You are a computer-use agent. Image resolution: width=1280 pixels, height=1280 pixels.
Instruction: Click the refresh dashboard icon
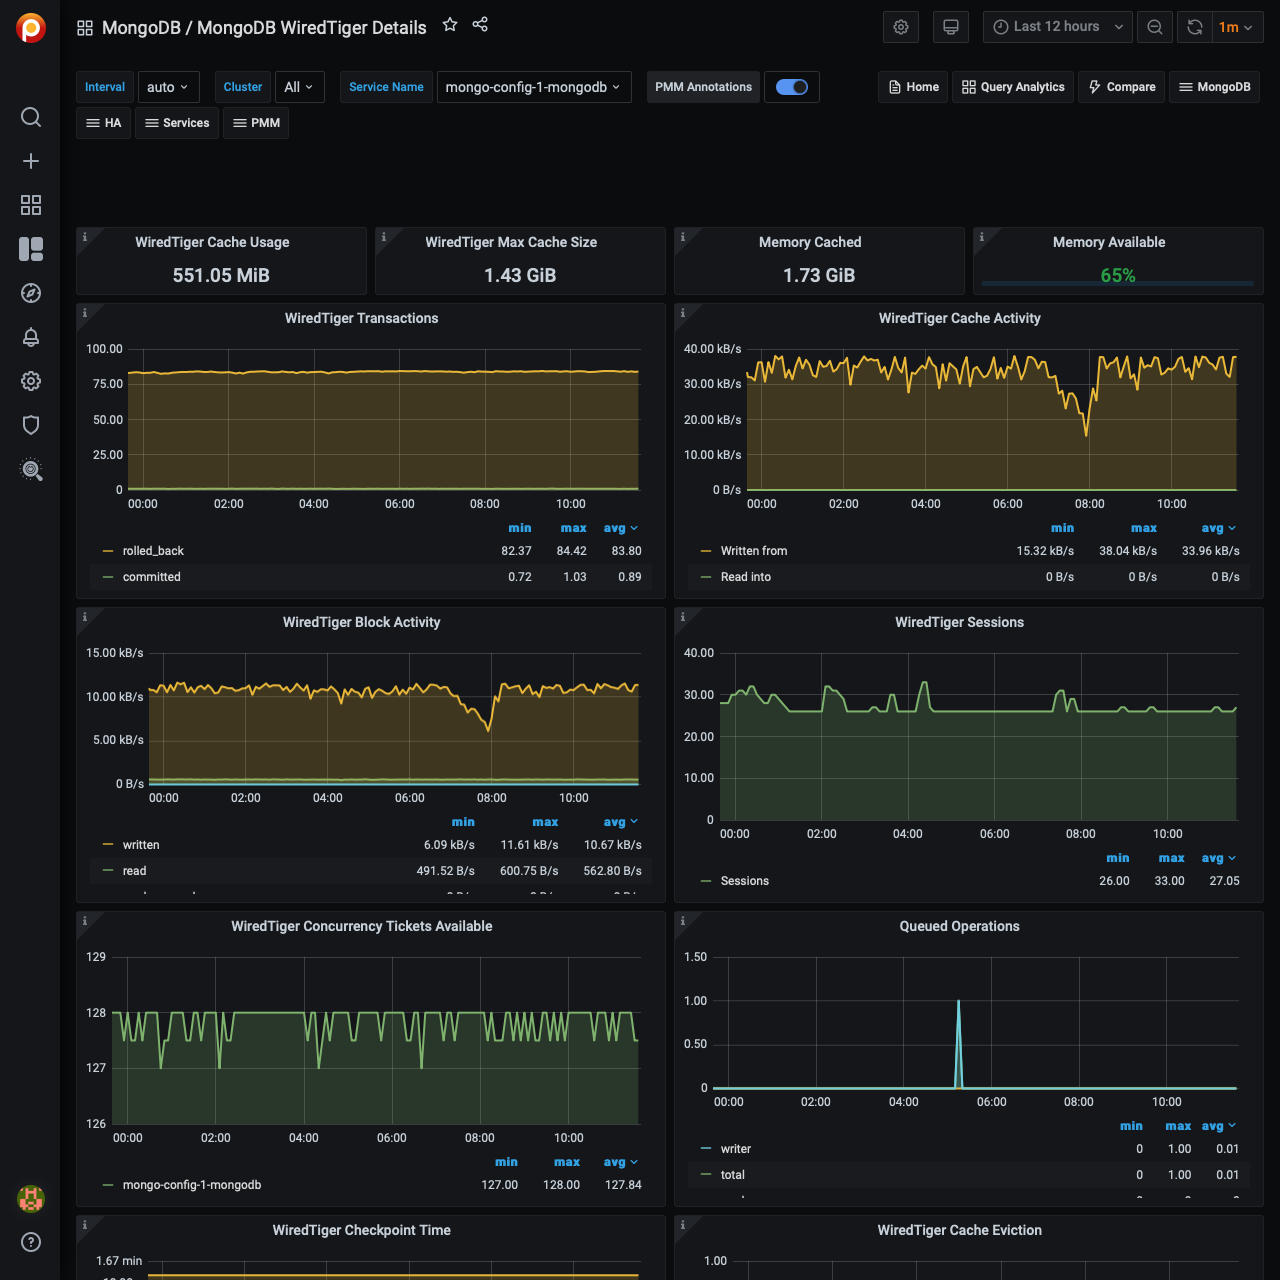1195,27
